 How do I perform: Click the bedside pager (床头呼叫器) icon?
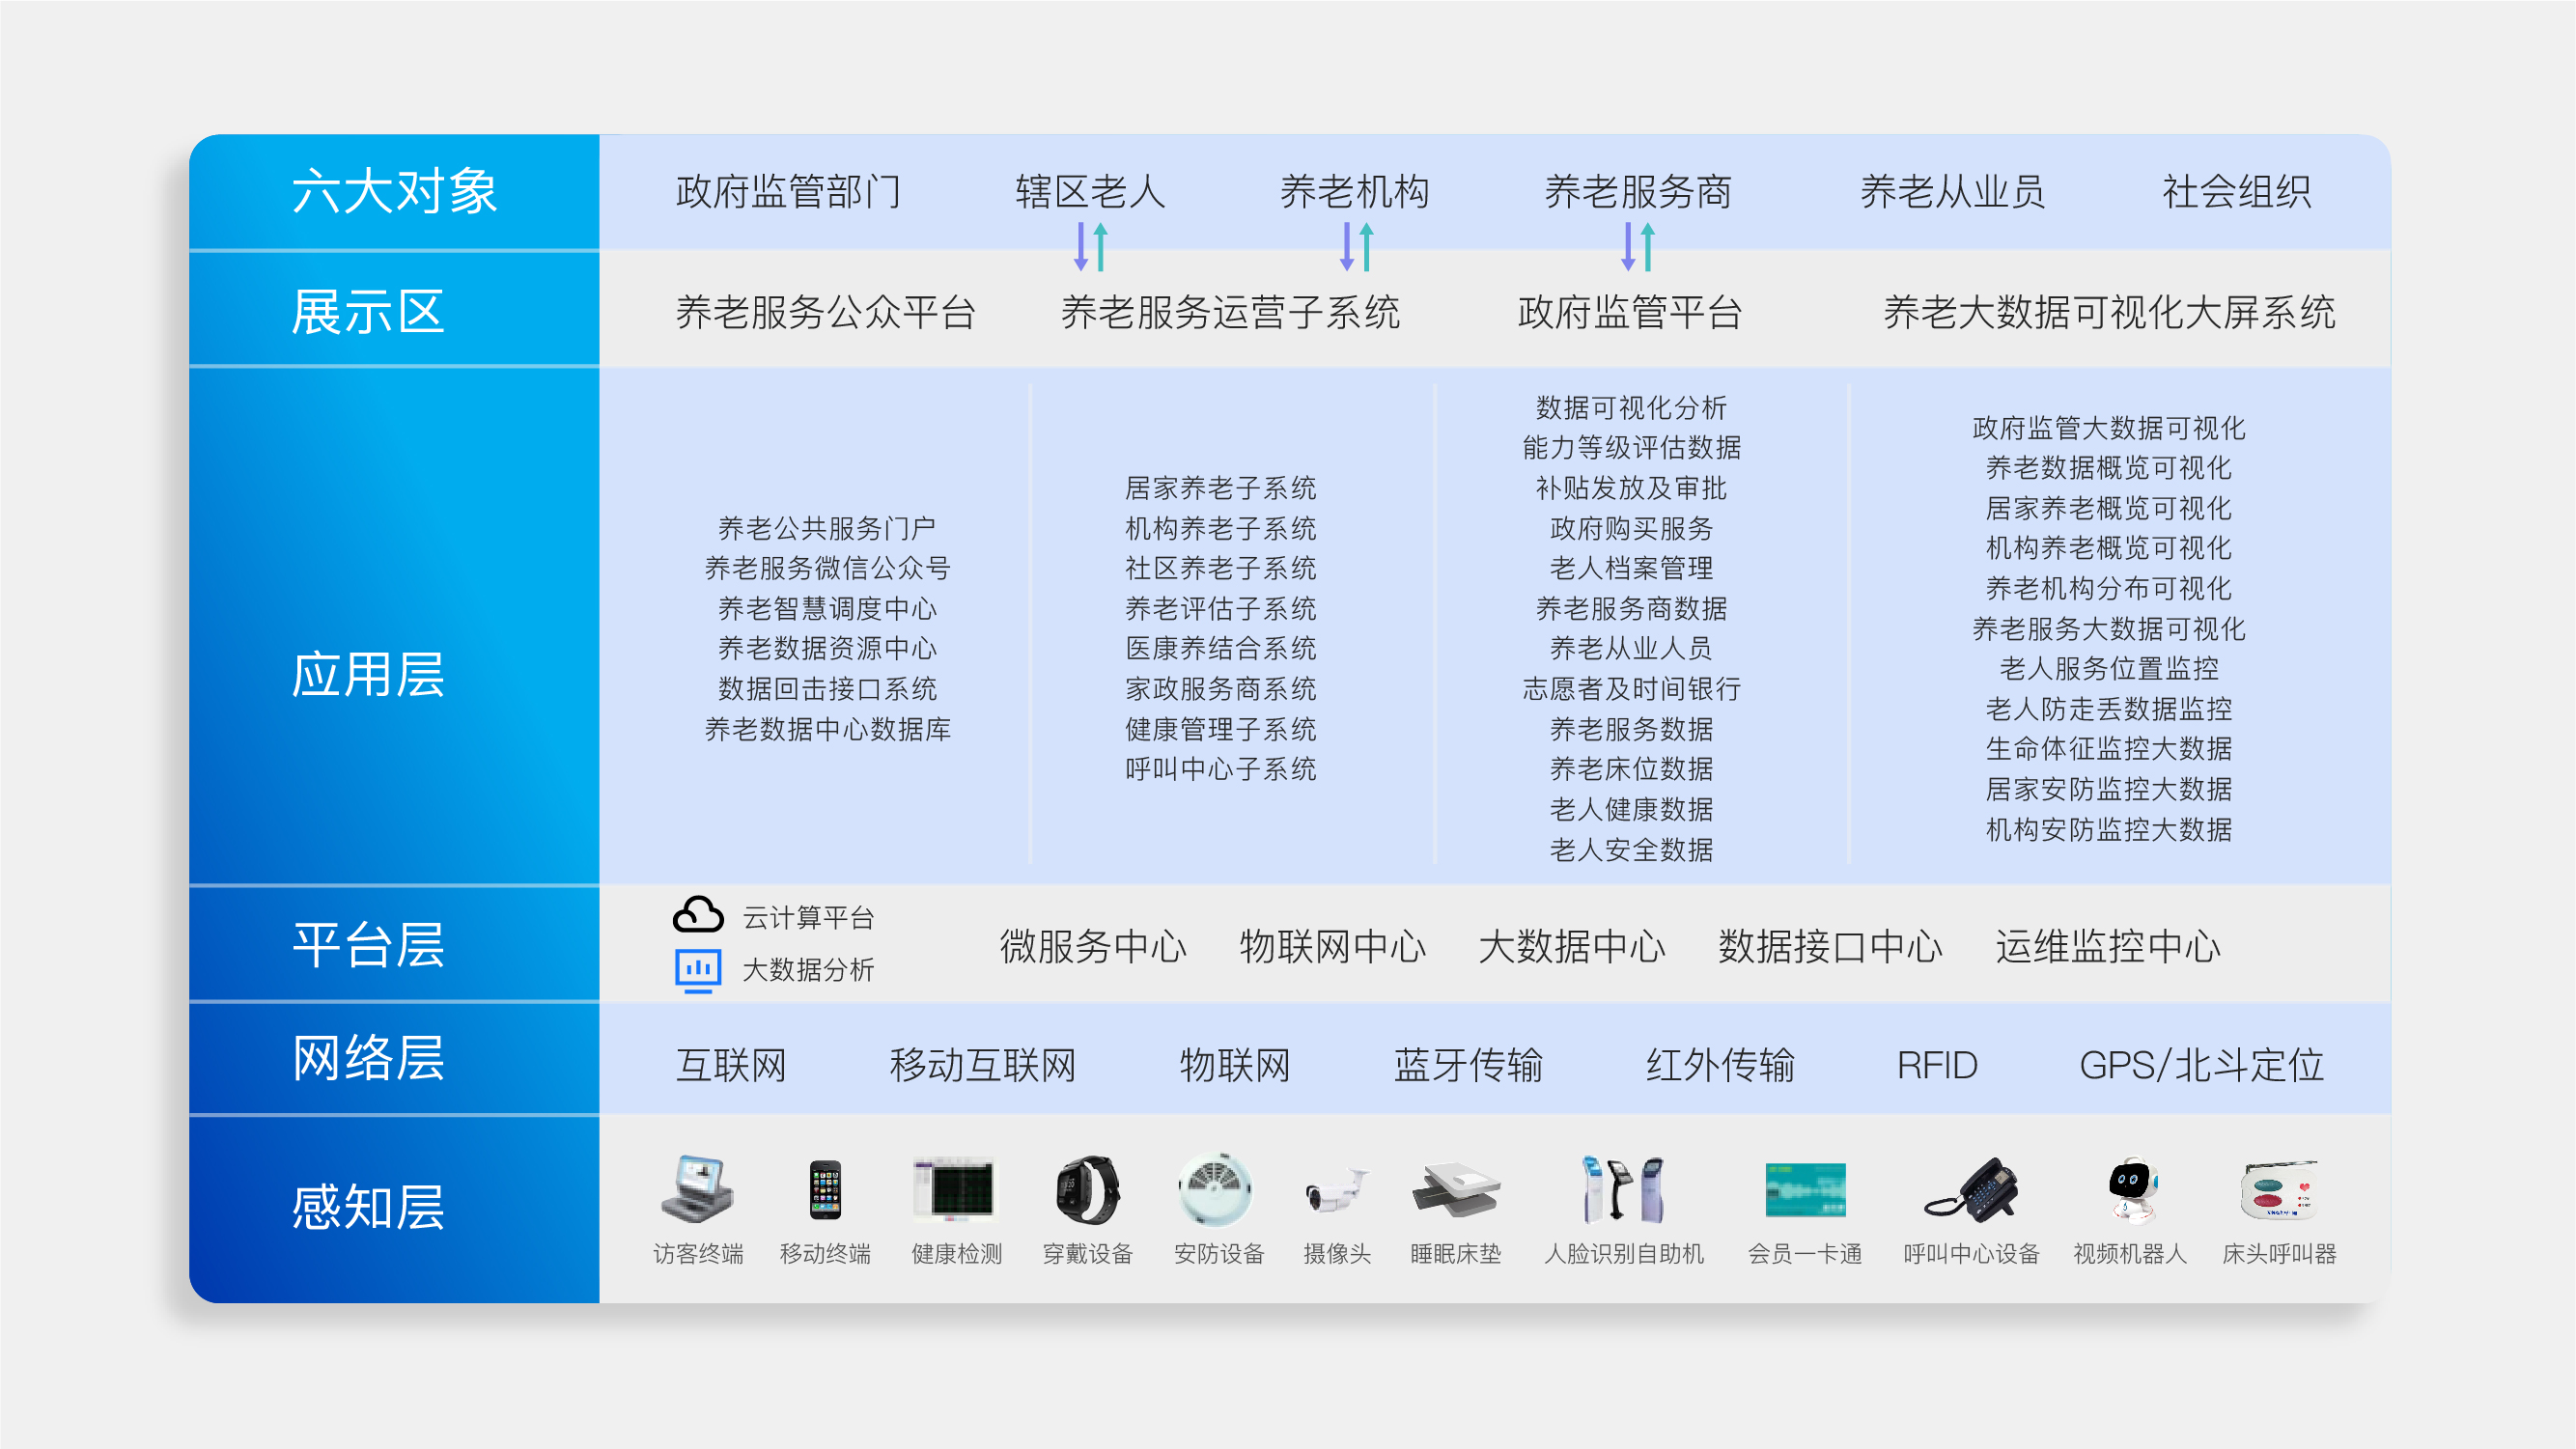coord(2279,1190)
